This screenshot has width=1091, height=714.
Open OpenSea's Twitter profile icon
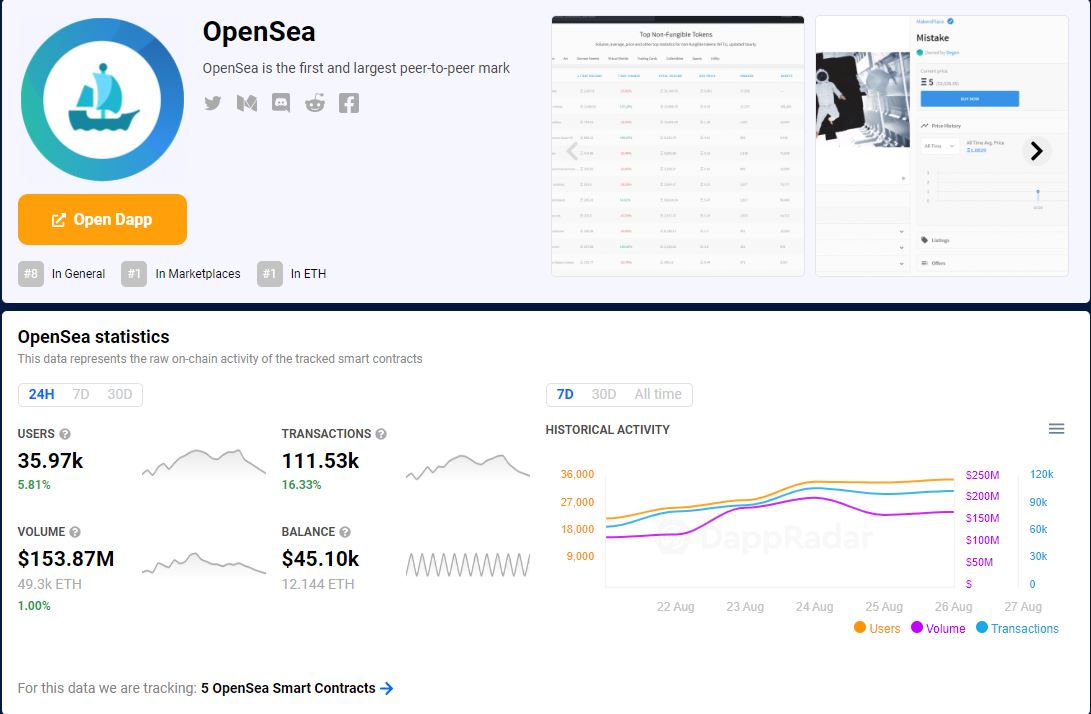213,104
